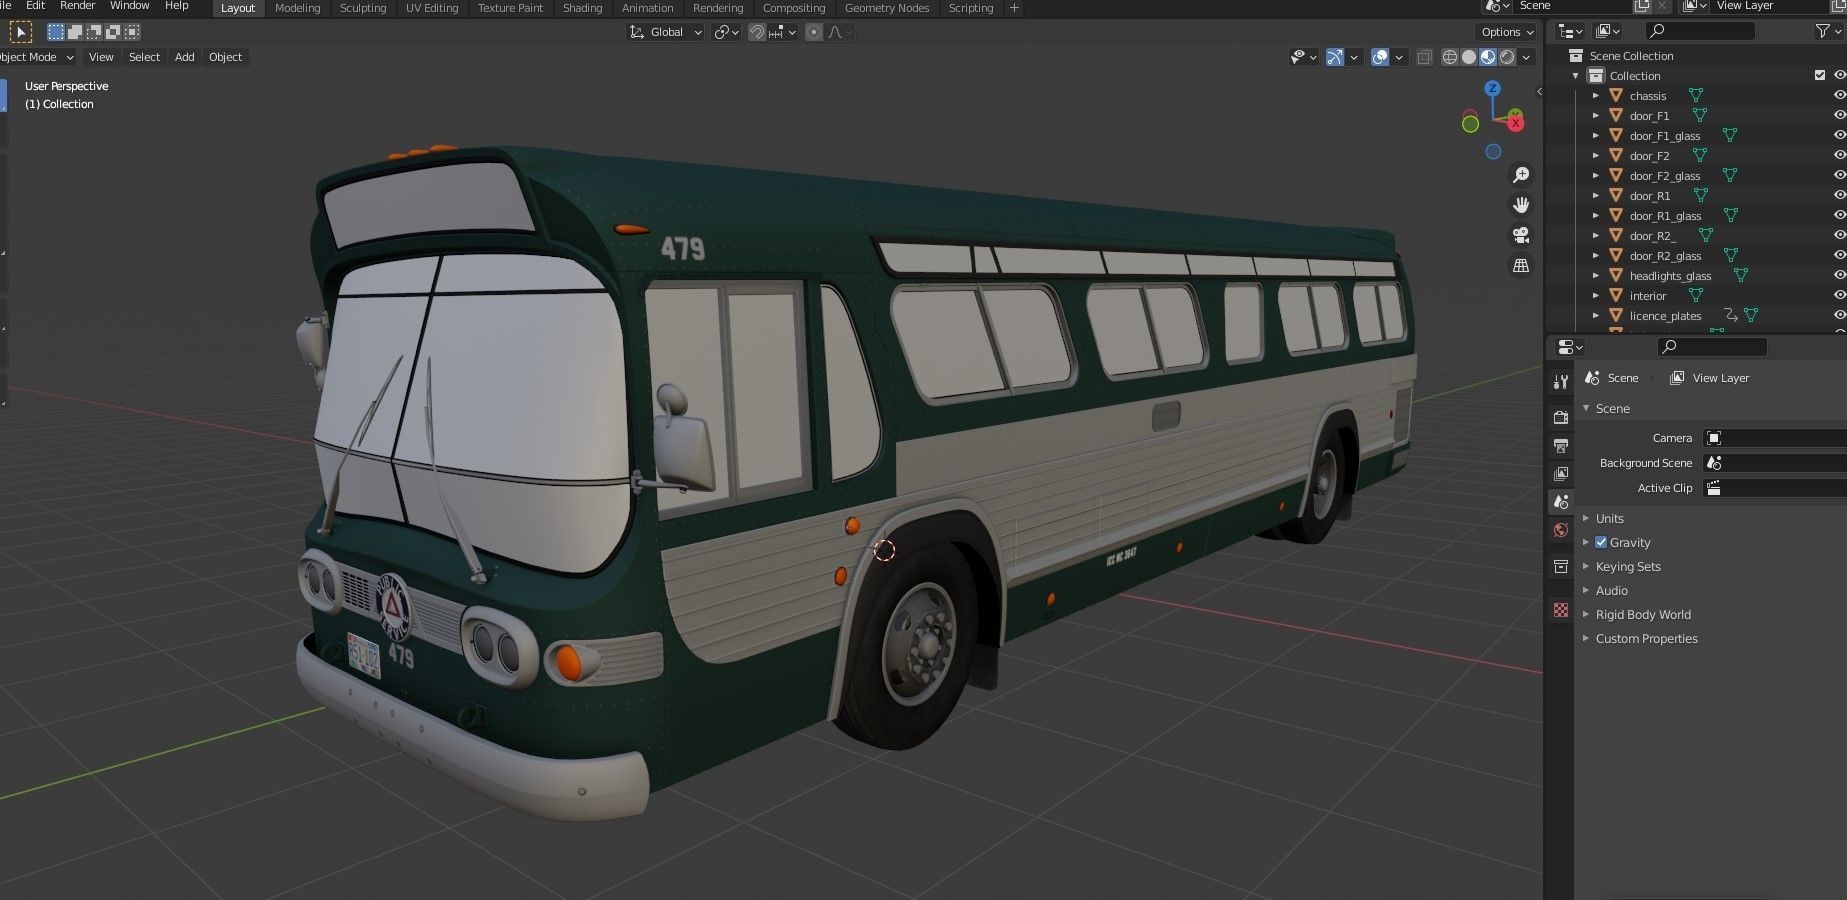Open the viewport shading options dropdown arrow

point(1527,57)
